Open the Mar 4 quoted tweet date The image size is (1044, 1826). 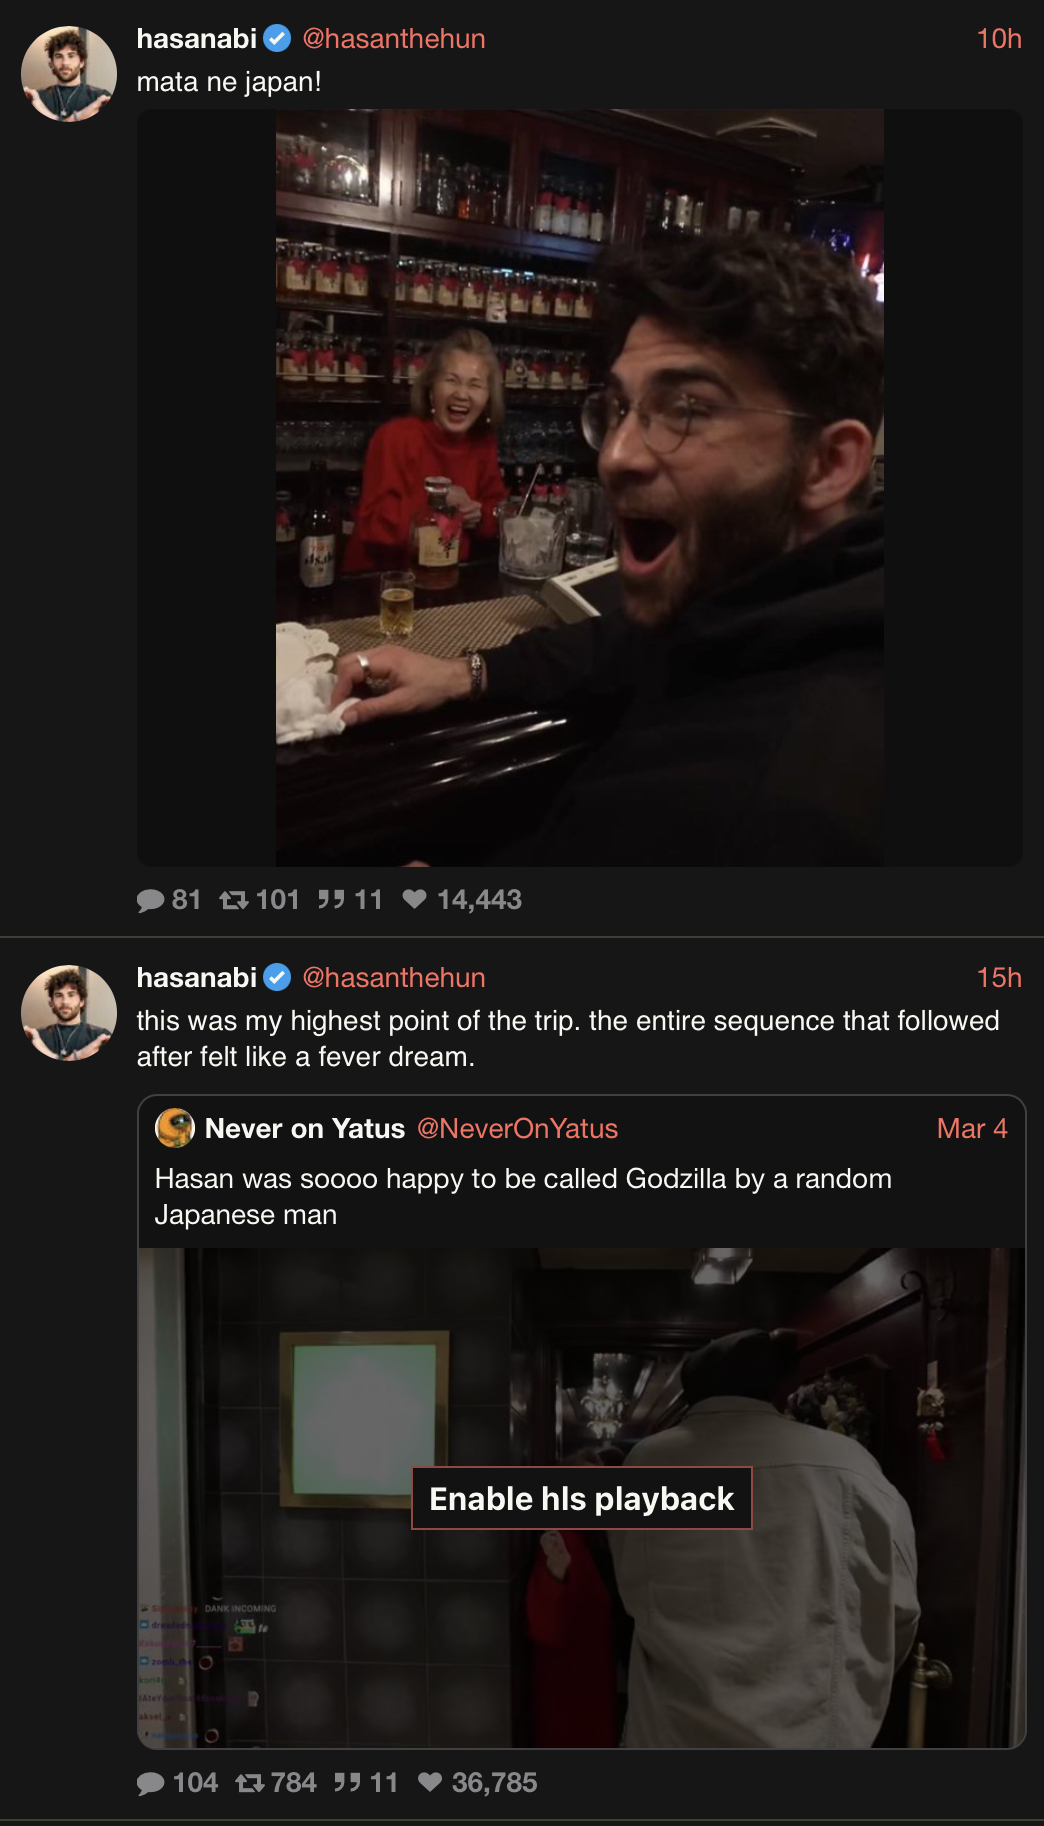972,1129
